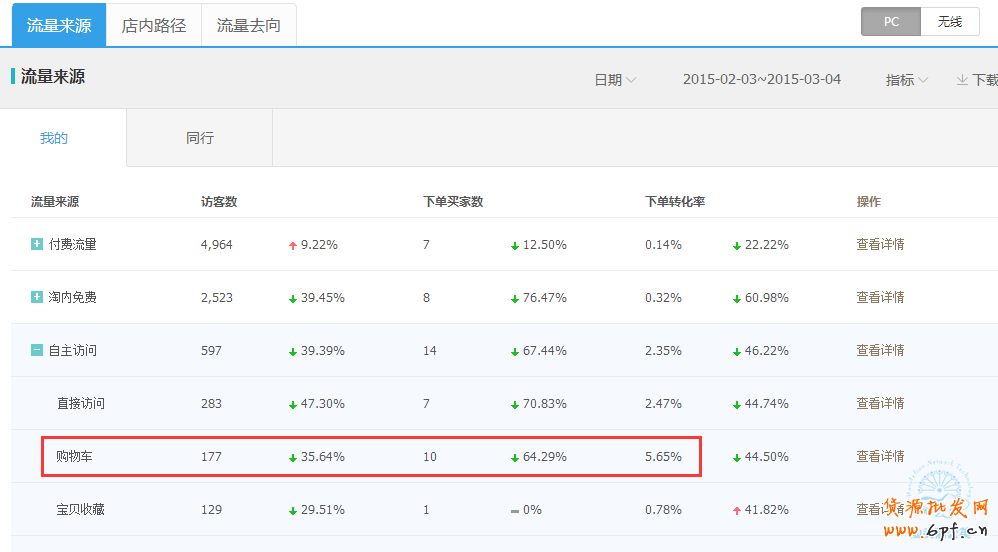Select the 我的 tab
The width and height of the screenshot is (998, 552).
tap(54, 138)
